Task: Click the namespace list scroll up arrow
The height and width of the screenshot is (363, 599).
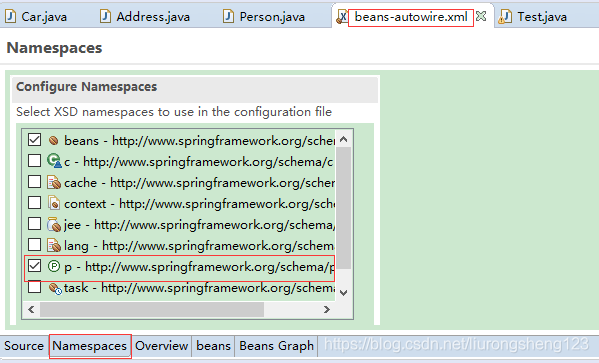Action: [x=343, y=139]
